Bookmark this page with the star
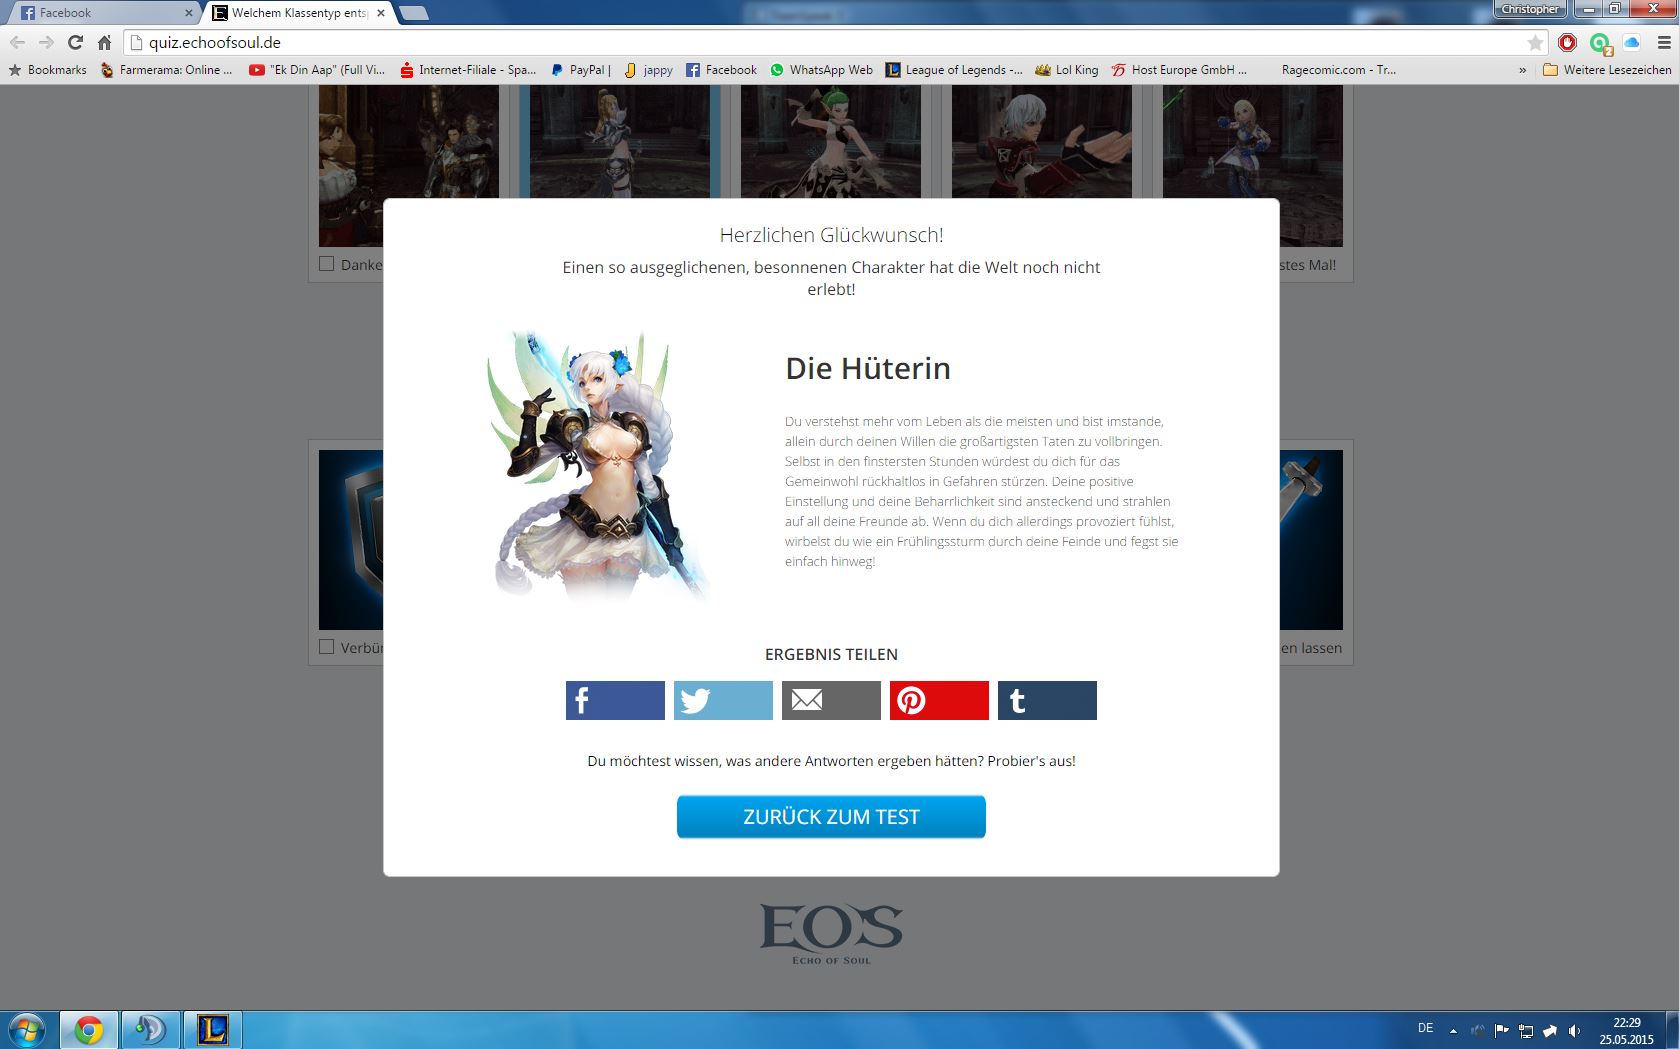This screenshot has height=1049, width=1679. click(1535, 42)
